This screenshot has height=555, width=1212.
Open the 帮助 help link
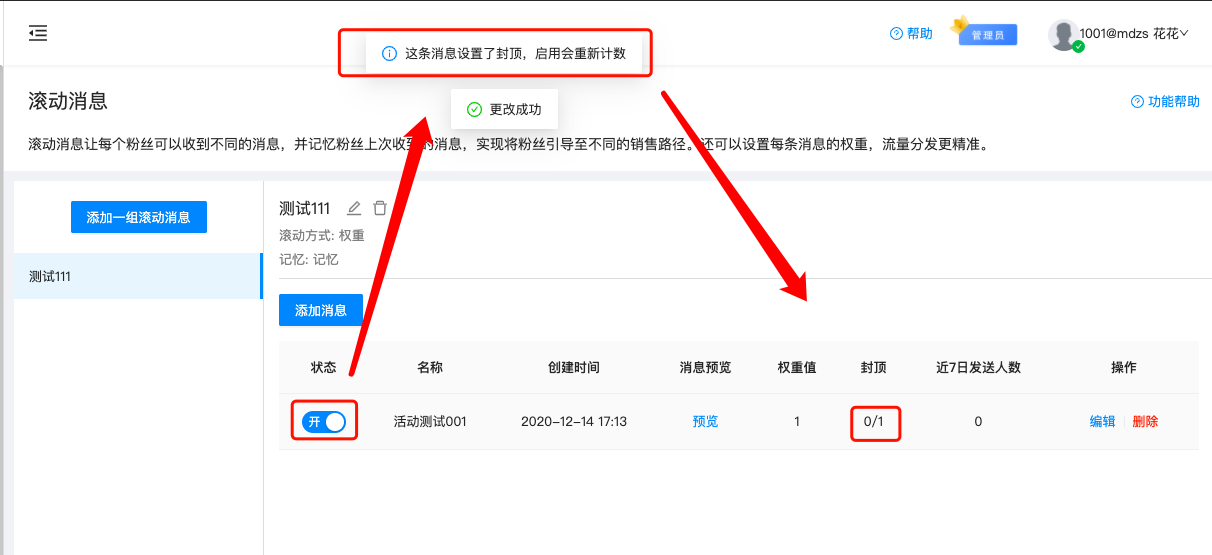click(911, 34)
